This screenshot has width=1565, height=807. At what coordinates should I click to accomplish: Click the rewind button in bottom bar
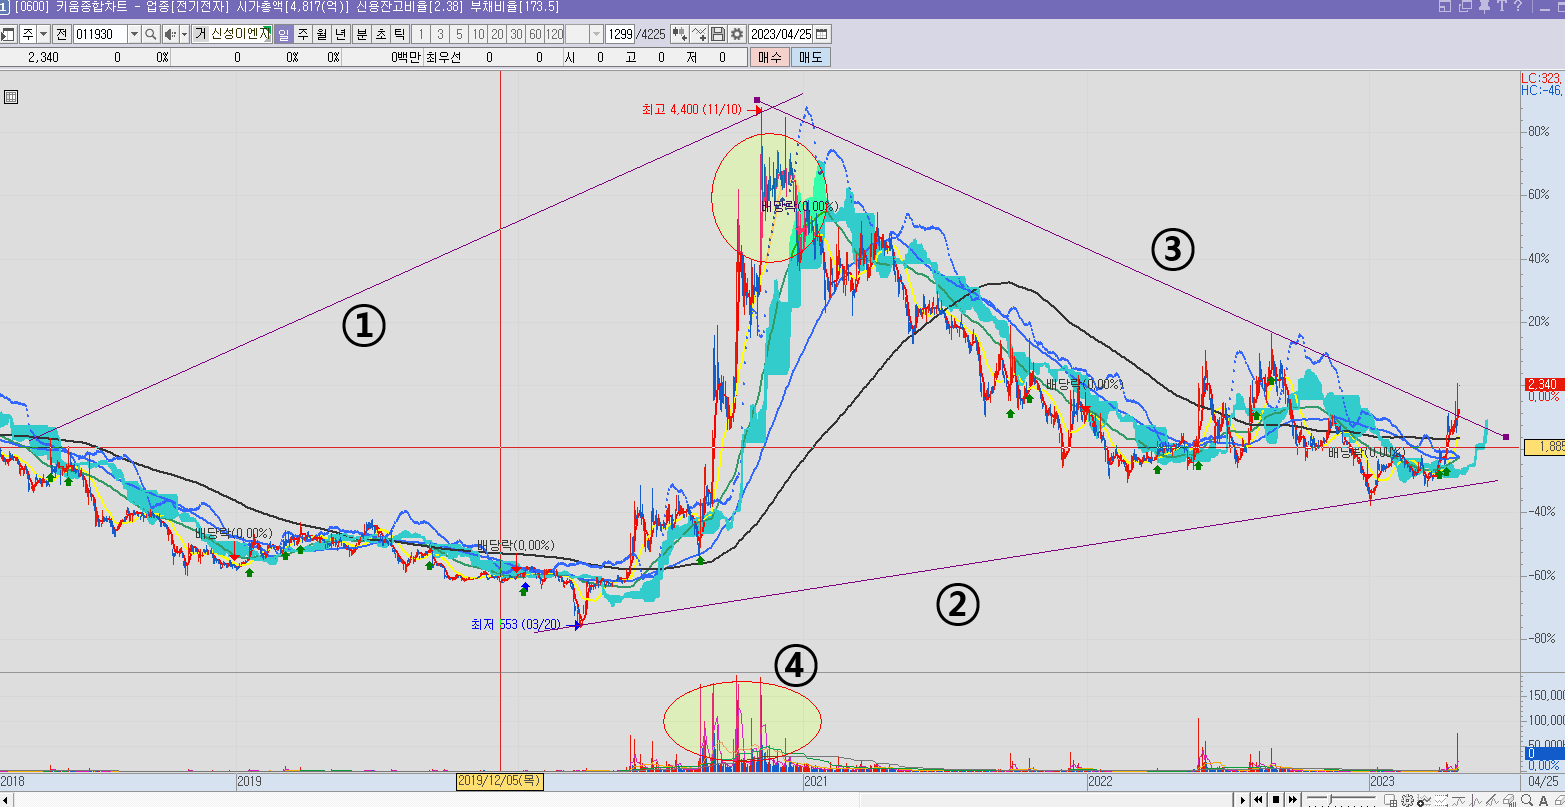1258,800
